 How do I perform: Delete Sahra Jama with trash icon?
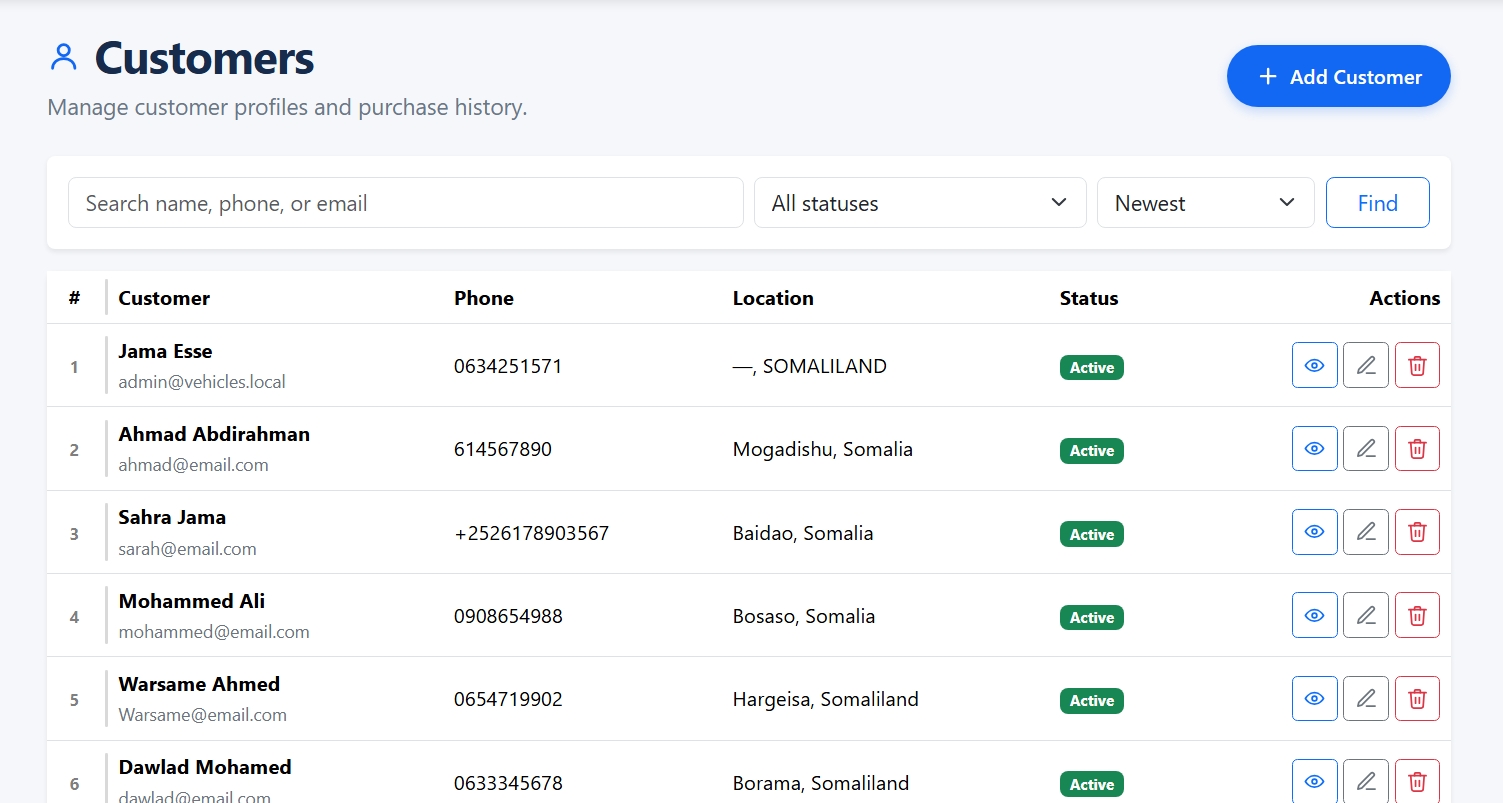[x=1417, y=532]
